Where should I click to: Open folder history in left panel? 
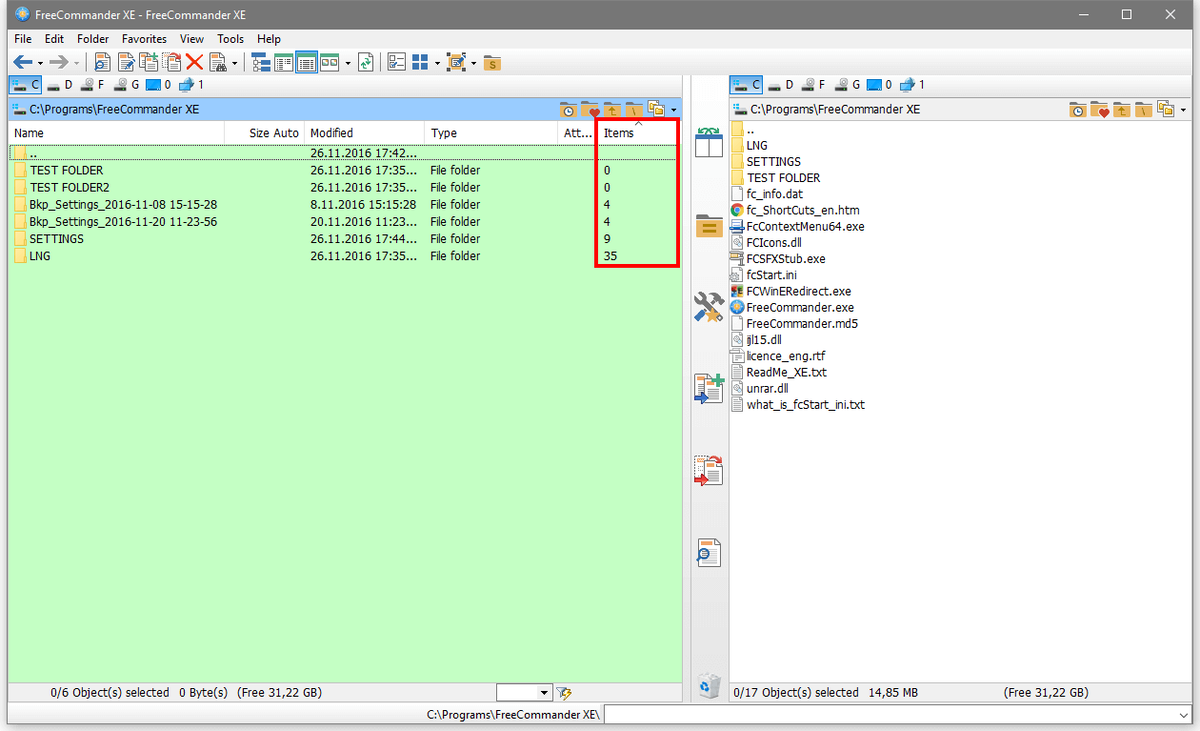pos(568,109)
